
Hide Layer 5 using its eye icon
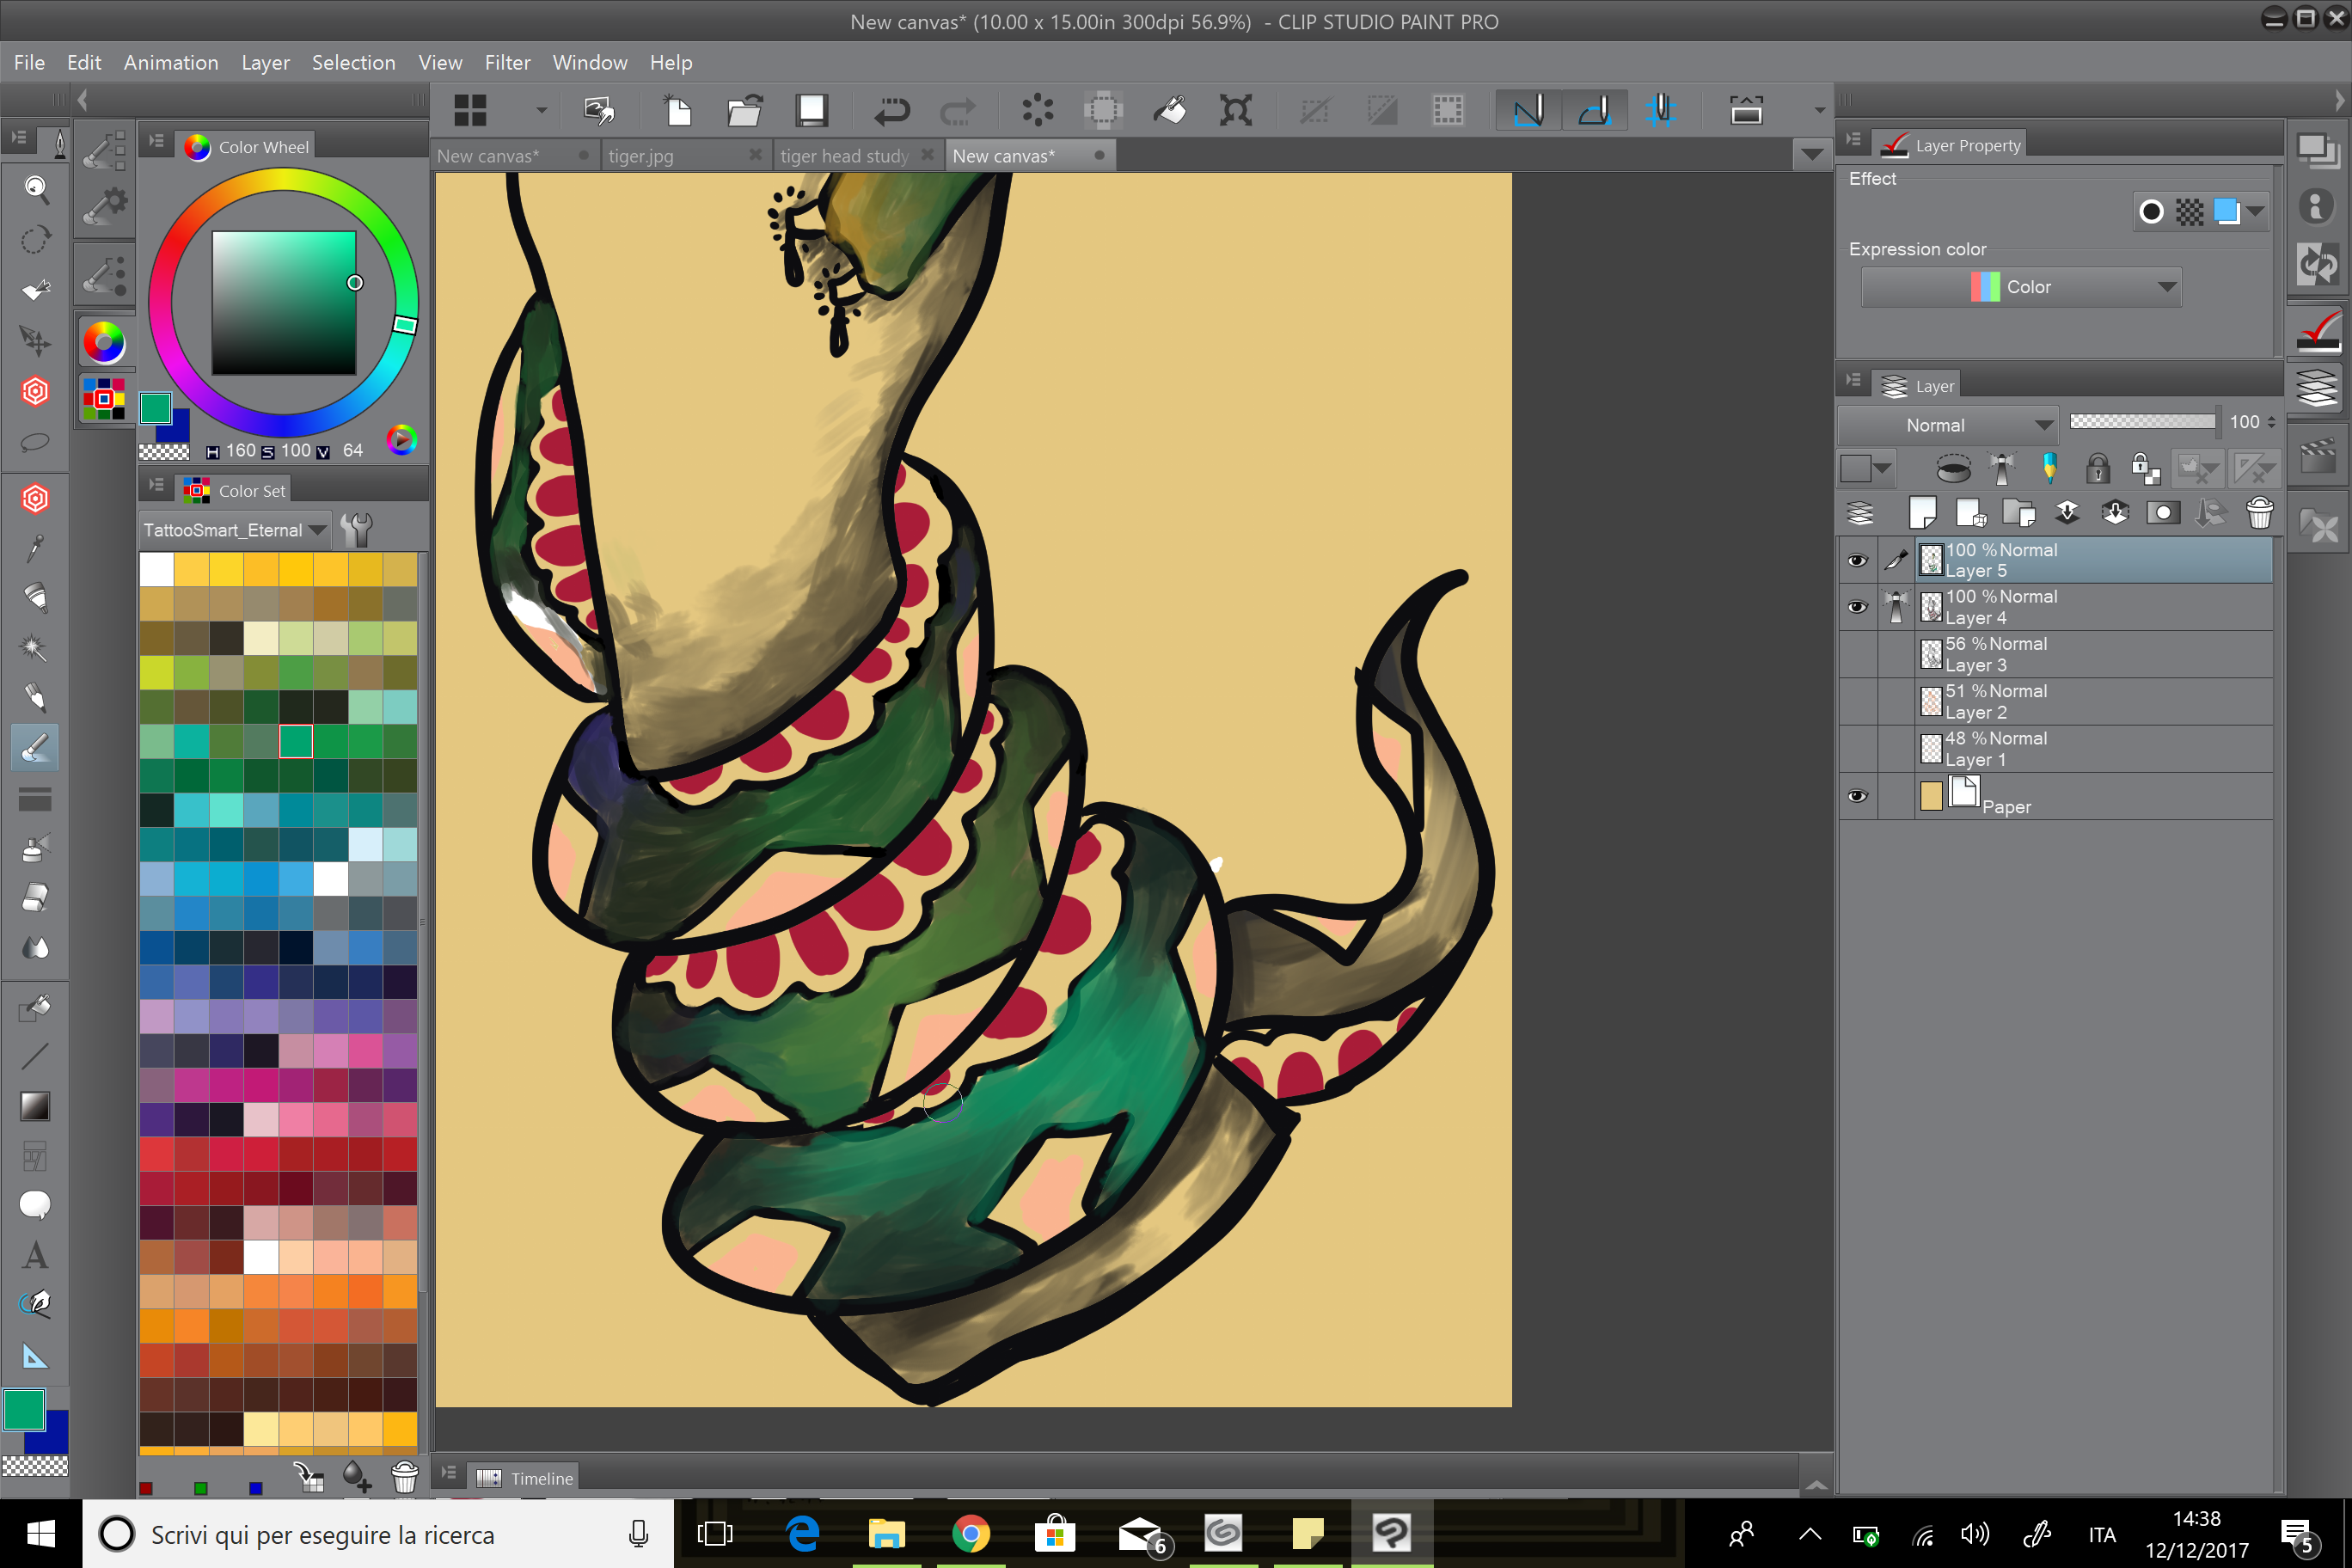(1857, 560)
